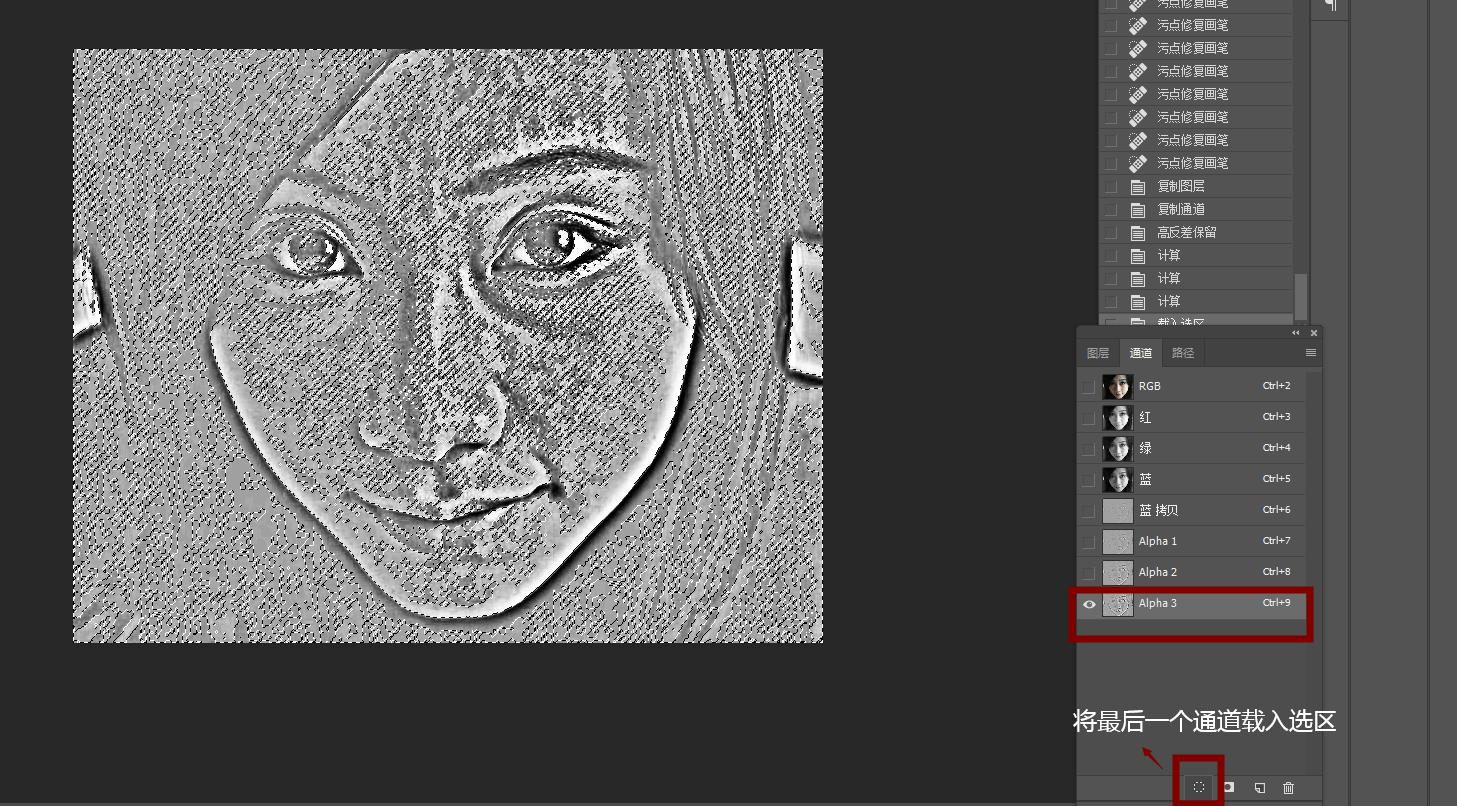Load the channel as a selection

[x=1198, y=788]
